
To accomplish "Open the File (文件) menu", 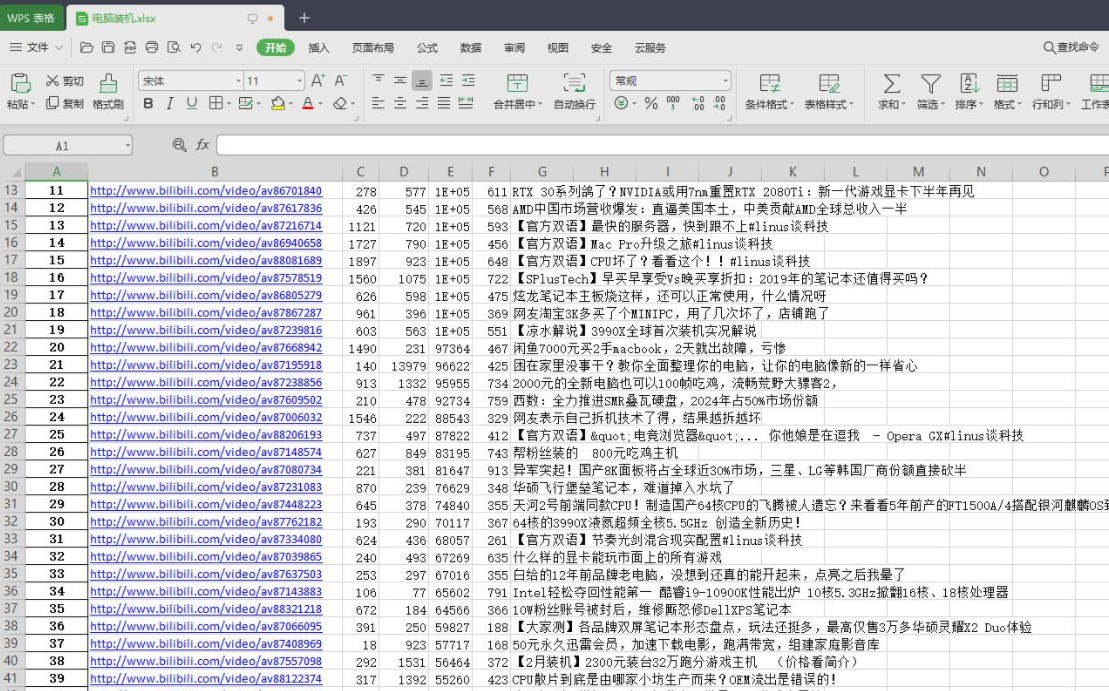I will coord(36,47).
